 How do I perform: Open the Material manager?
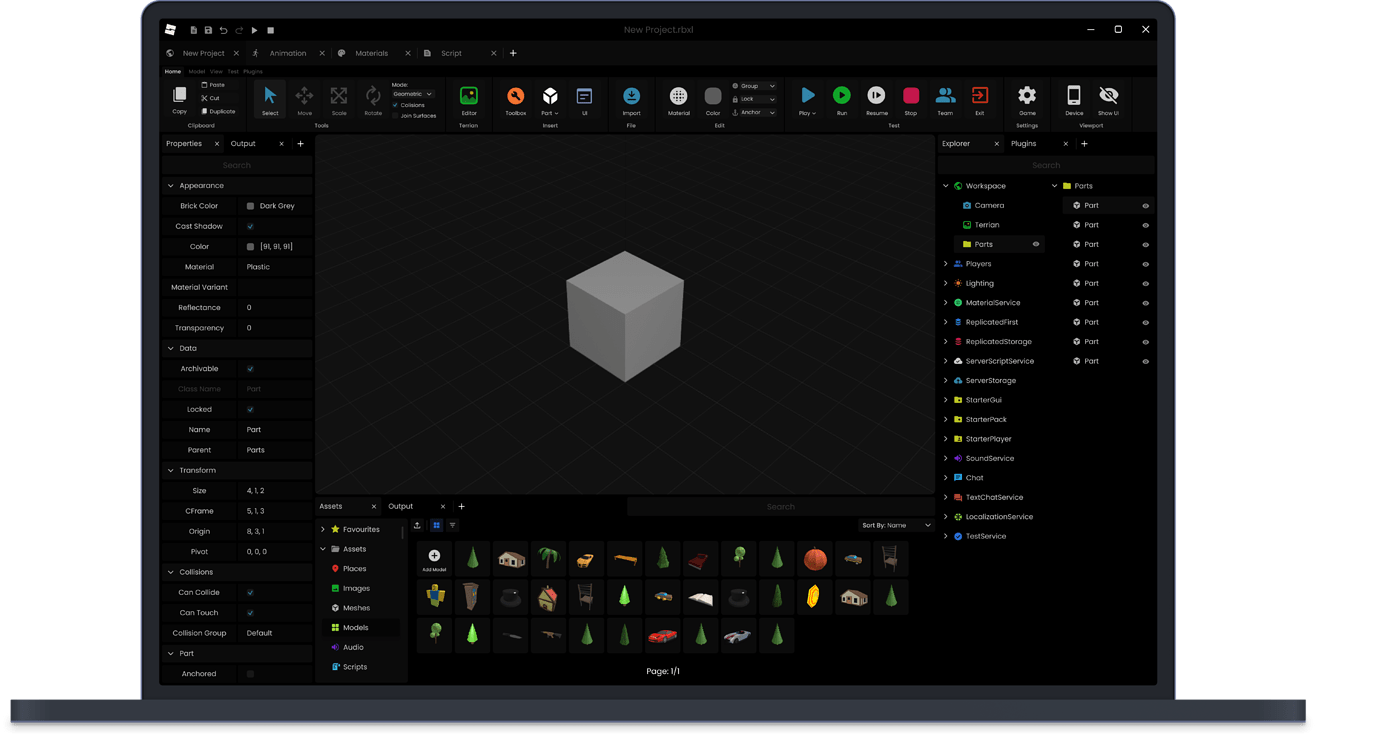[678, 97]
